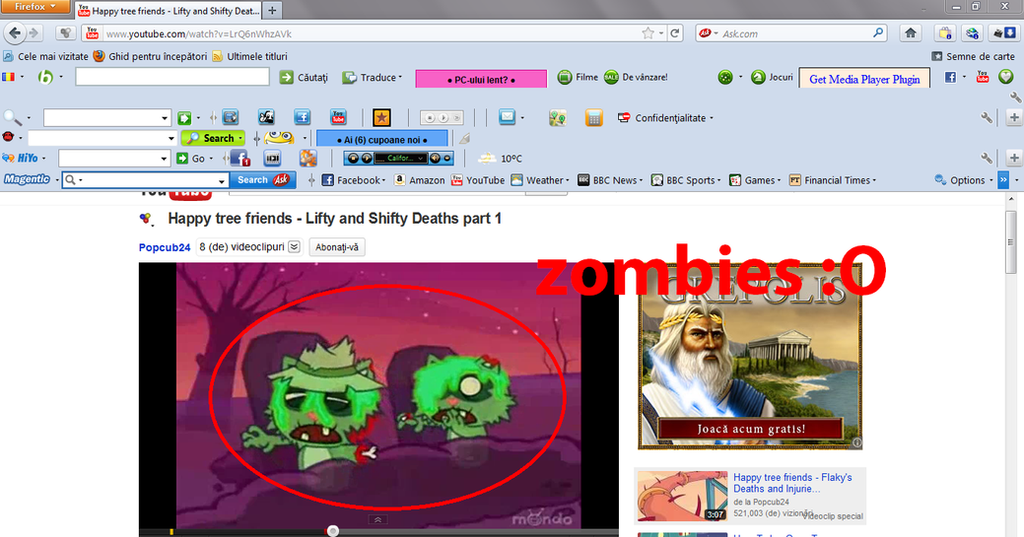Click Joacă acum gratis! on the ad
The height and width of the screenshot is (537, 1024).
coord(751,429)
